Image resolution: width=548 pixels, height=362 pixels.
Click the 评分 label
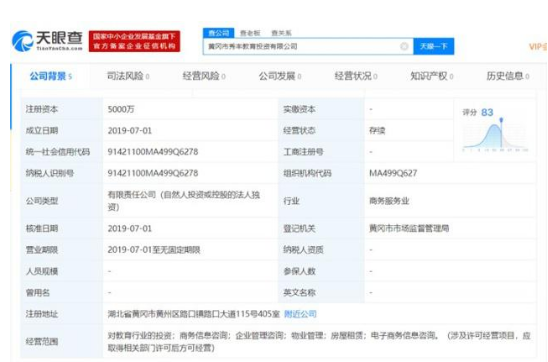(x=470, y=112)
